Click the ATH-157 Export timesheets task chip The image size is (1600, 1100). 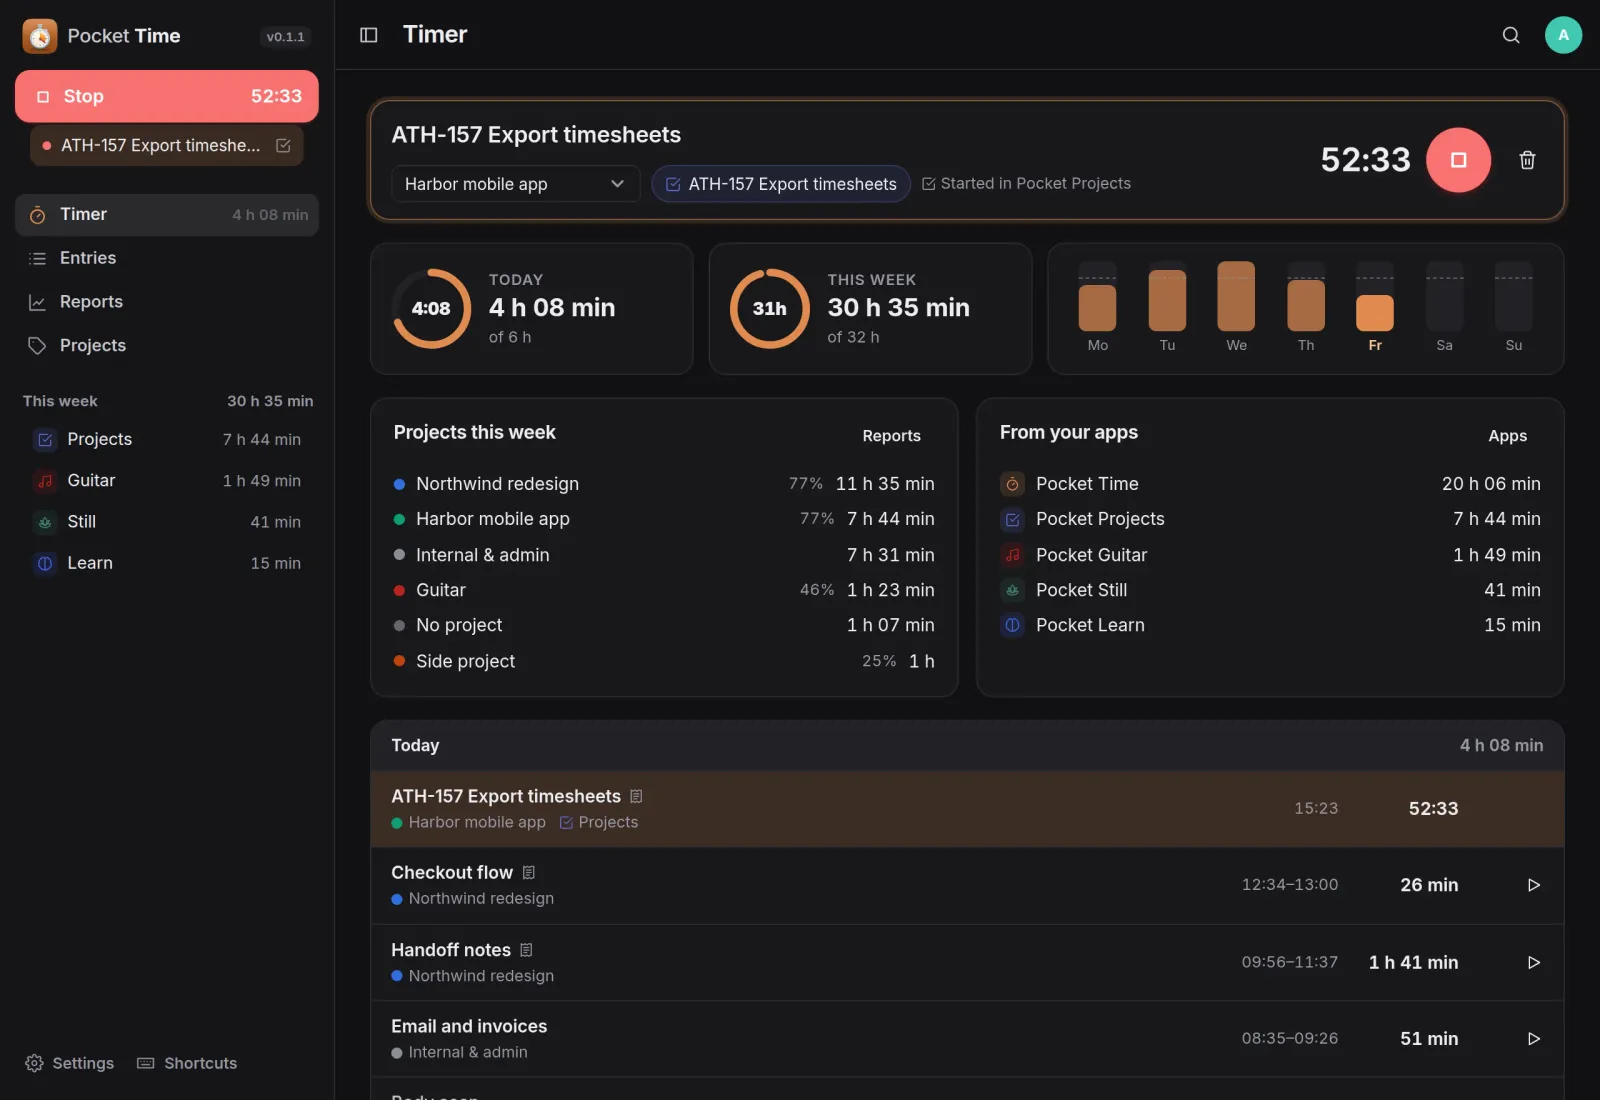tap(781, 184)
